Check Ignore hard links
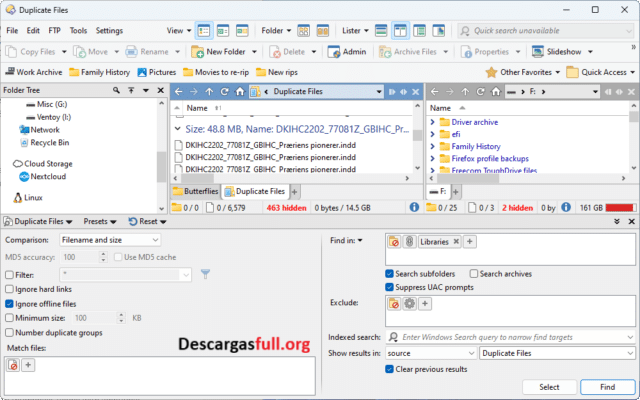Screen dimensions: 640x400 coord(9,289)
